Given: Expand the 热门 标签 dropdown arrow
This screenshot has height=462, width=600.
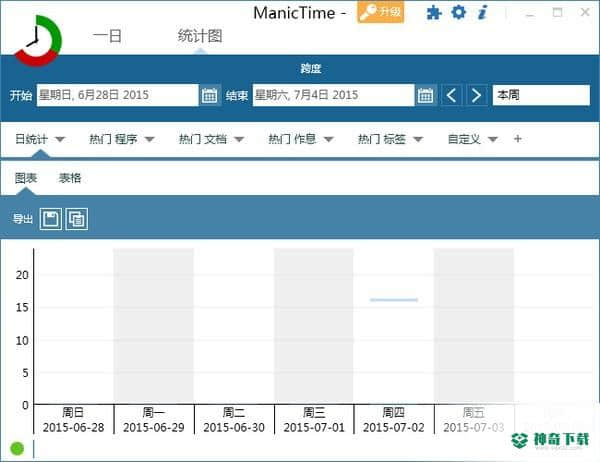Looking at the screenshot, I should [418, 139].
